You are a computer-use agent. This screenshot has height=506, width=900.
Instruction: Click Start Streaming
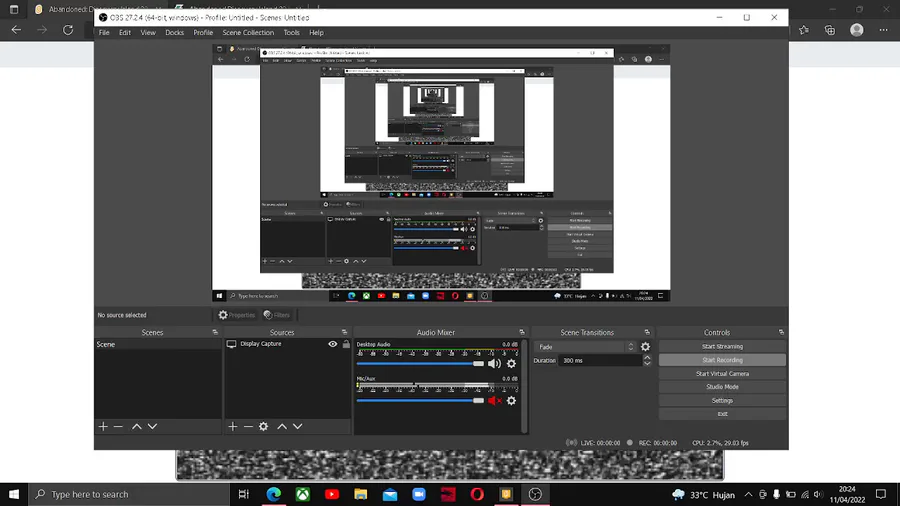click(x=722, y=347)
